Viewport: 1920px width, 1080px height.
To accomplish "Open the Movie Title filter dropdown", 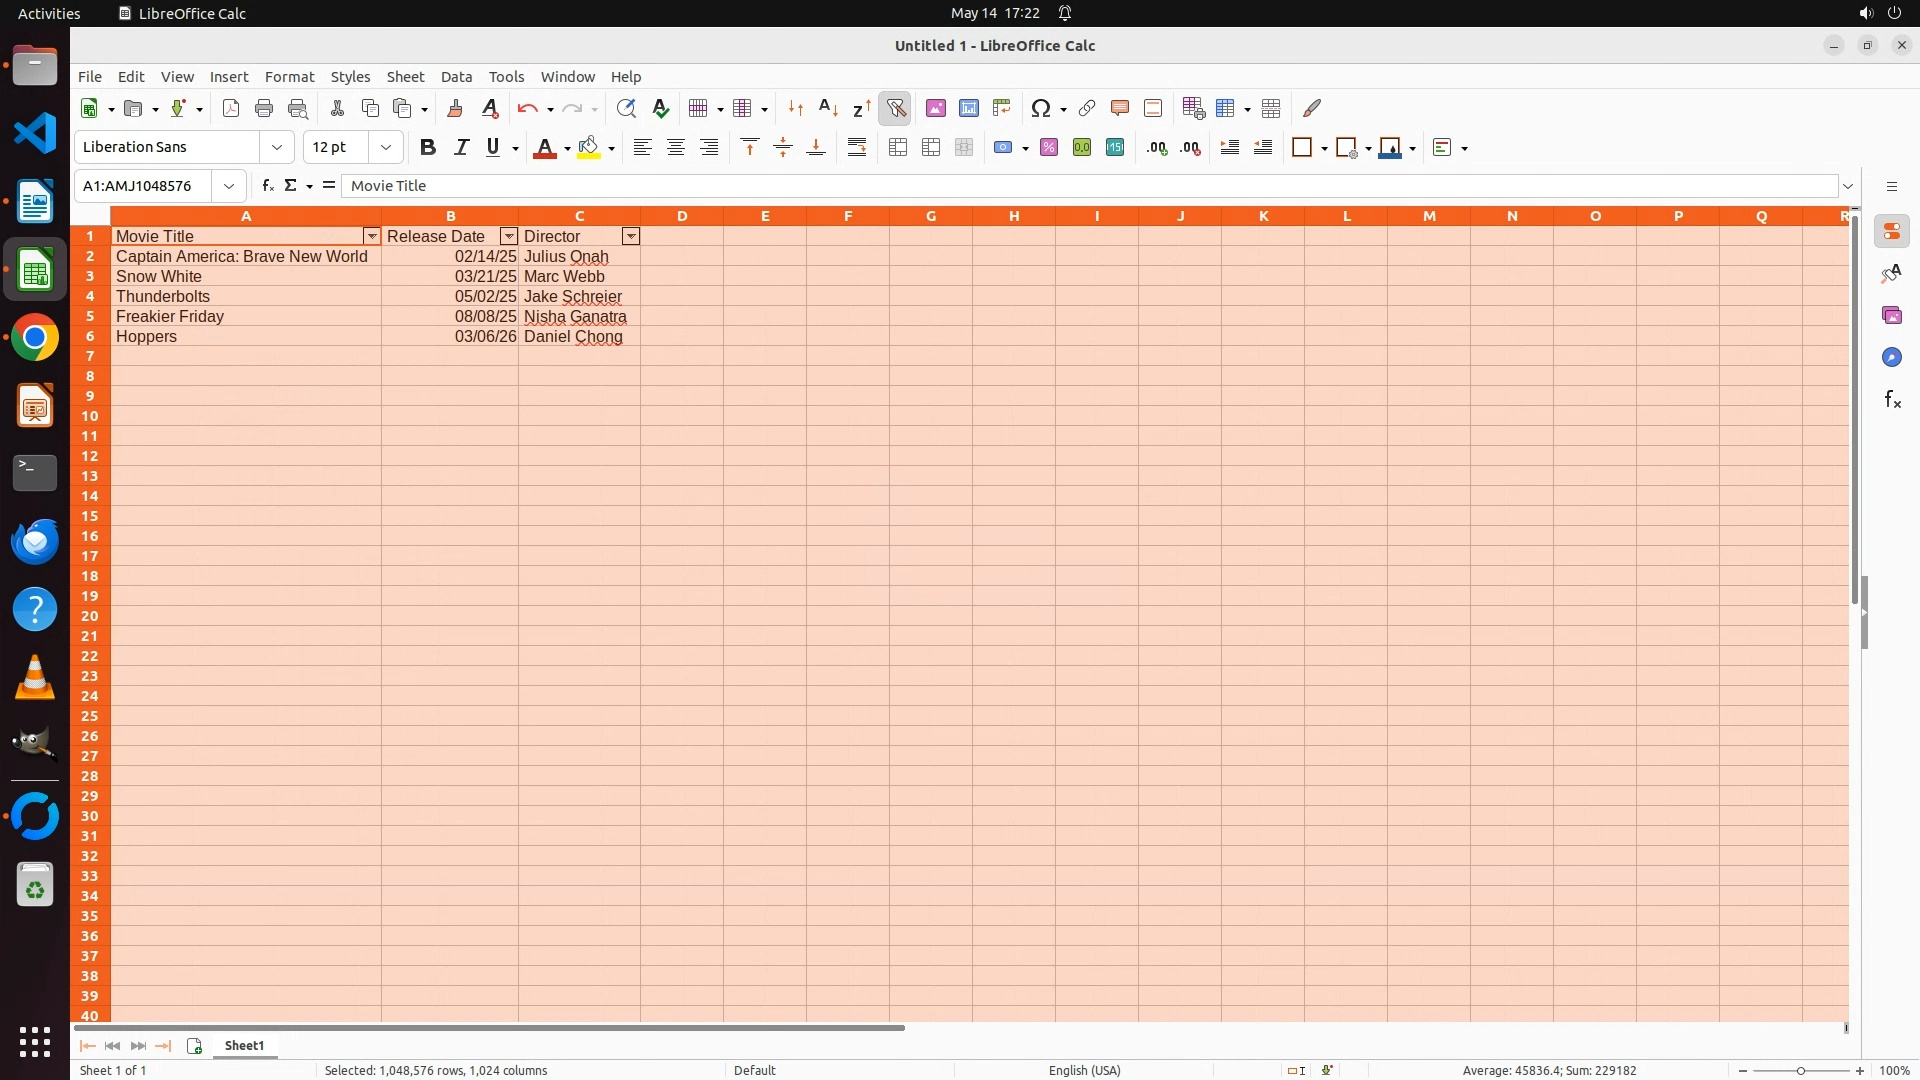I will 372,236.
